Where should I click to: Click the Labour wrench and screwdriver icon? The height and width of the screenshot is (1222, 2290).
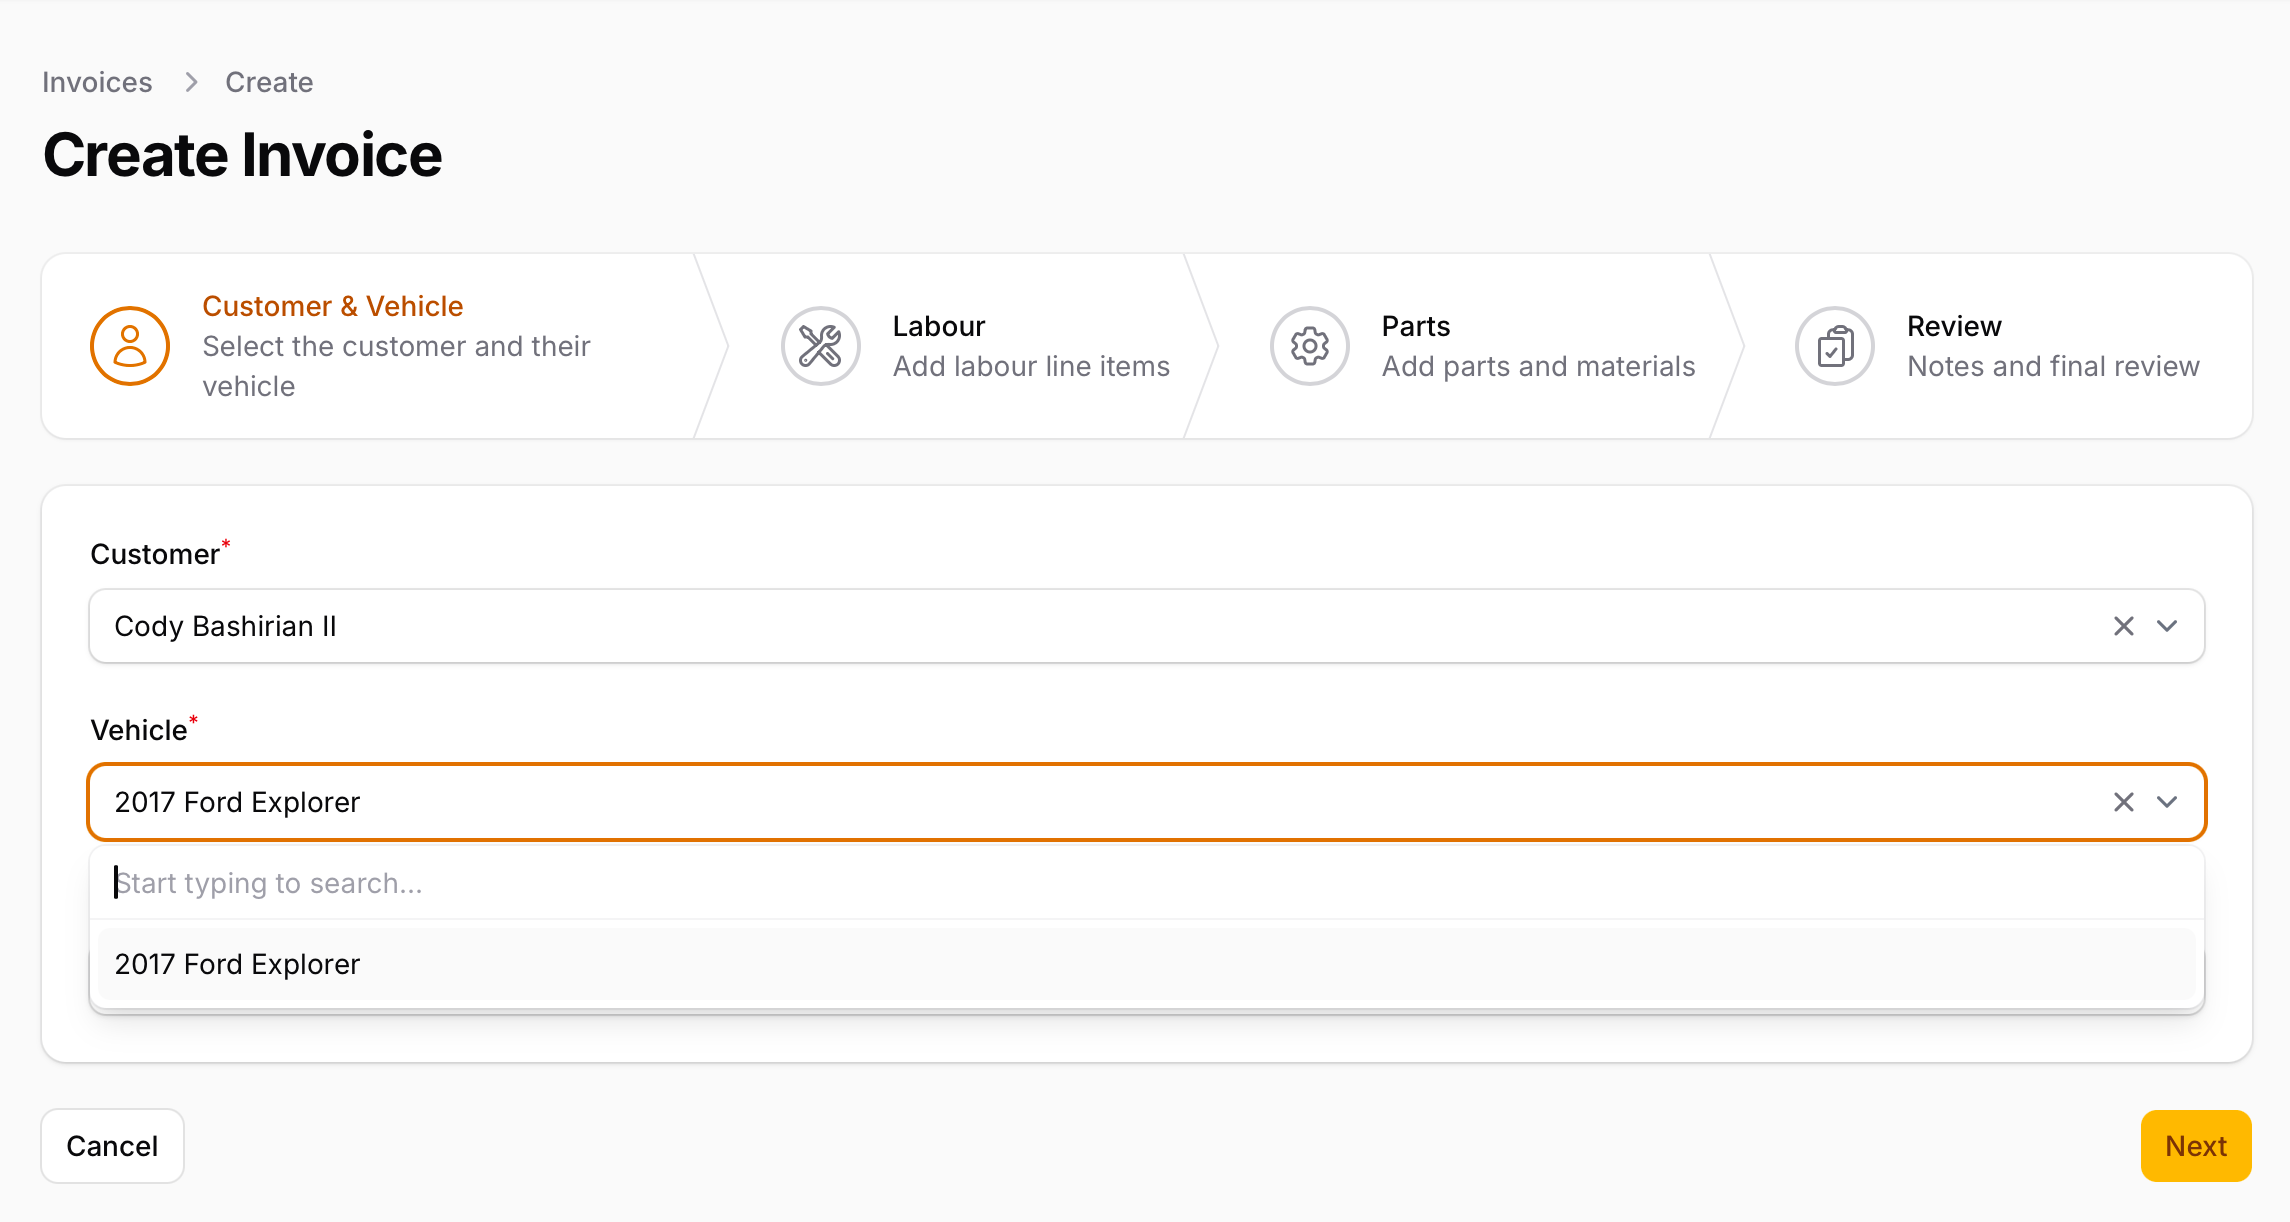click(x=820, y=346)
